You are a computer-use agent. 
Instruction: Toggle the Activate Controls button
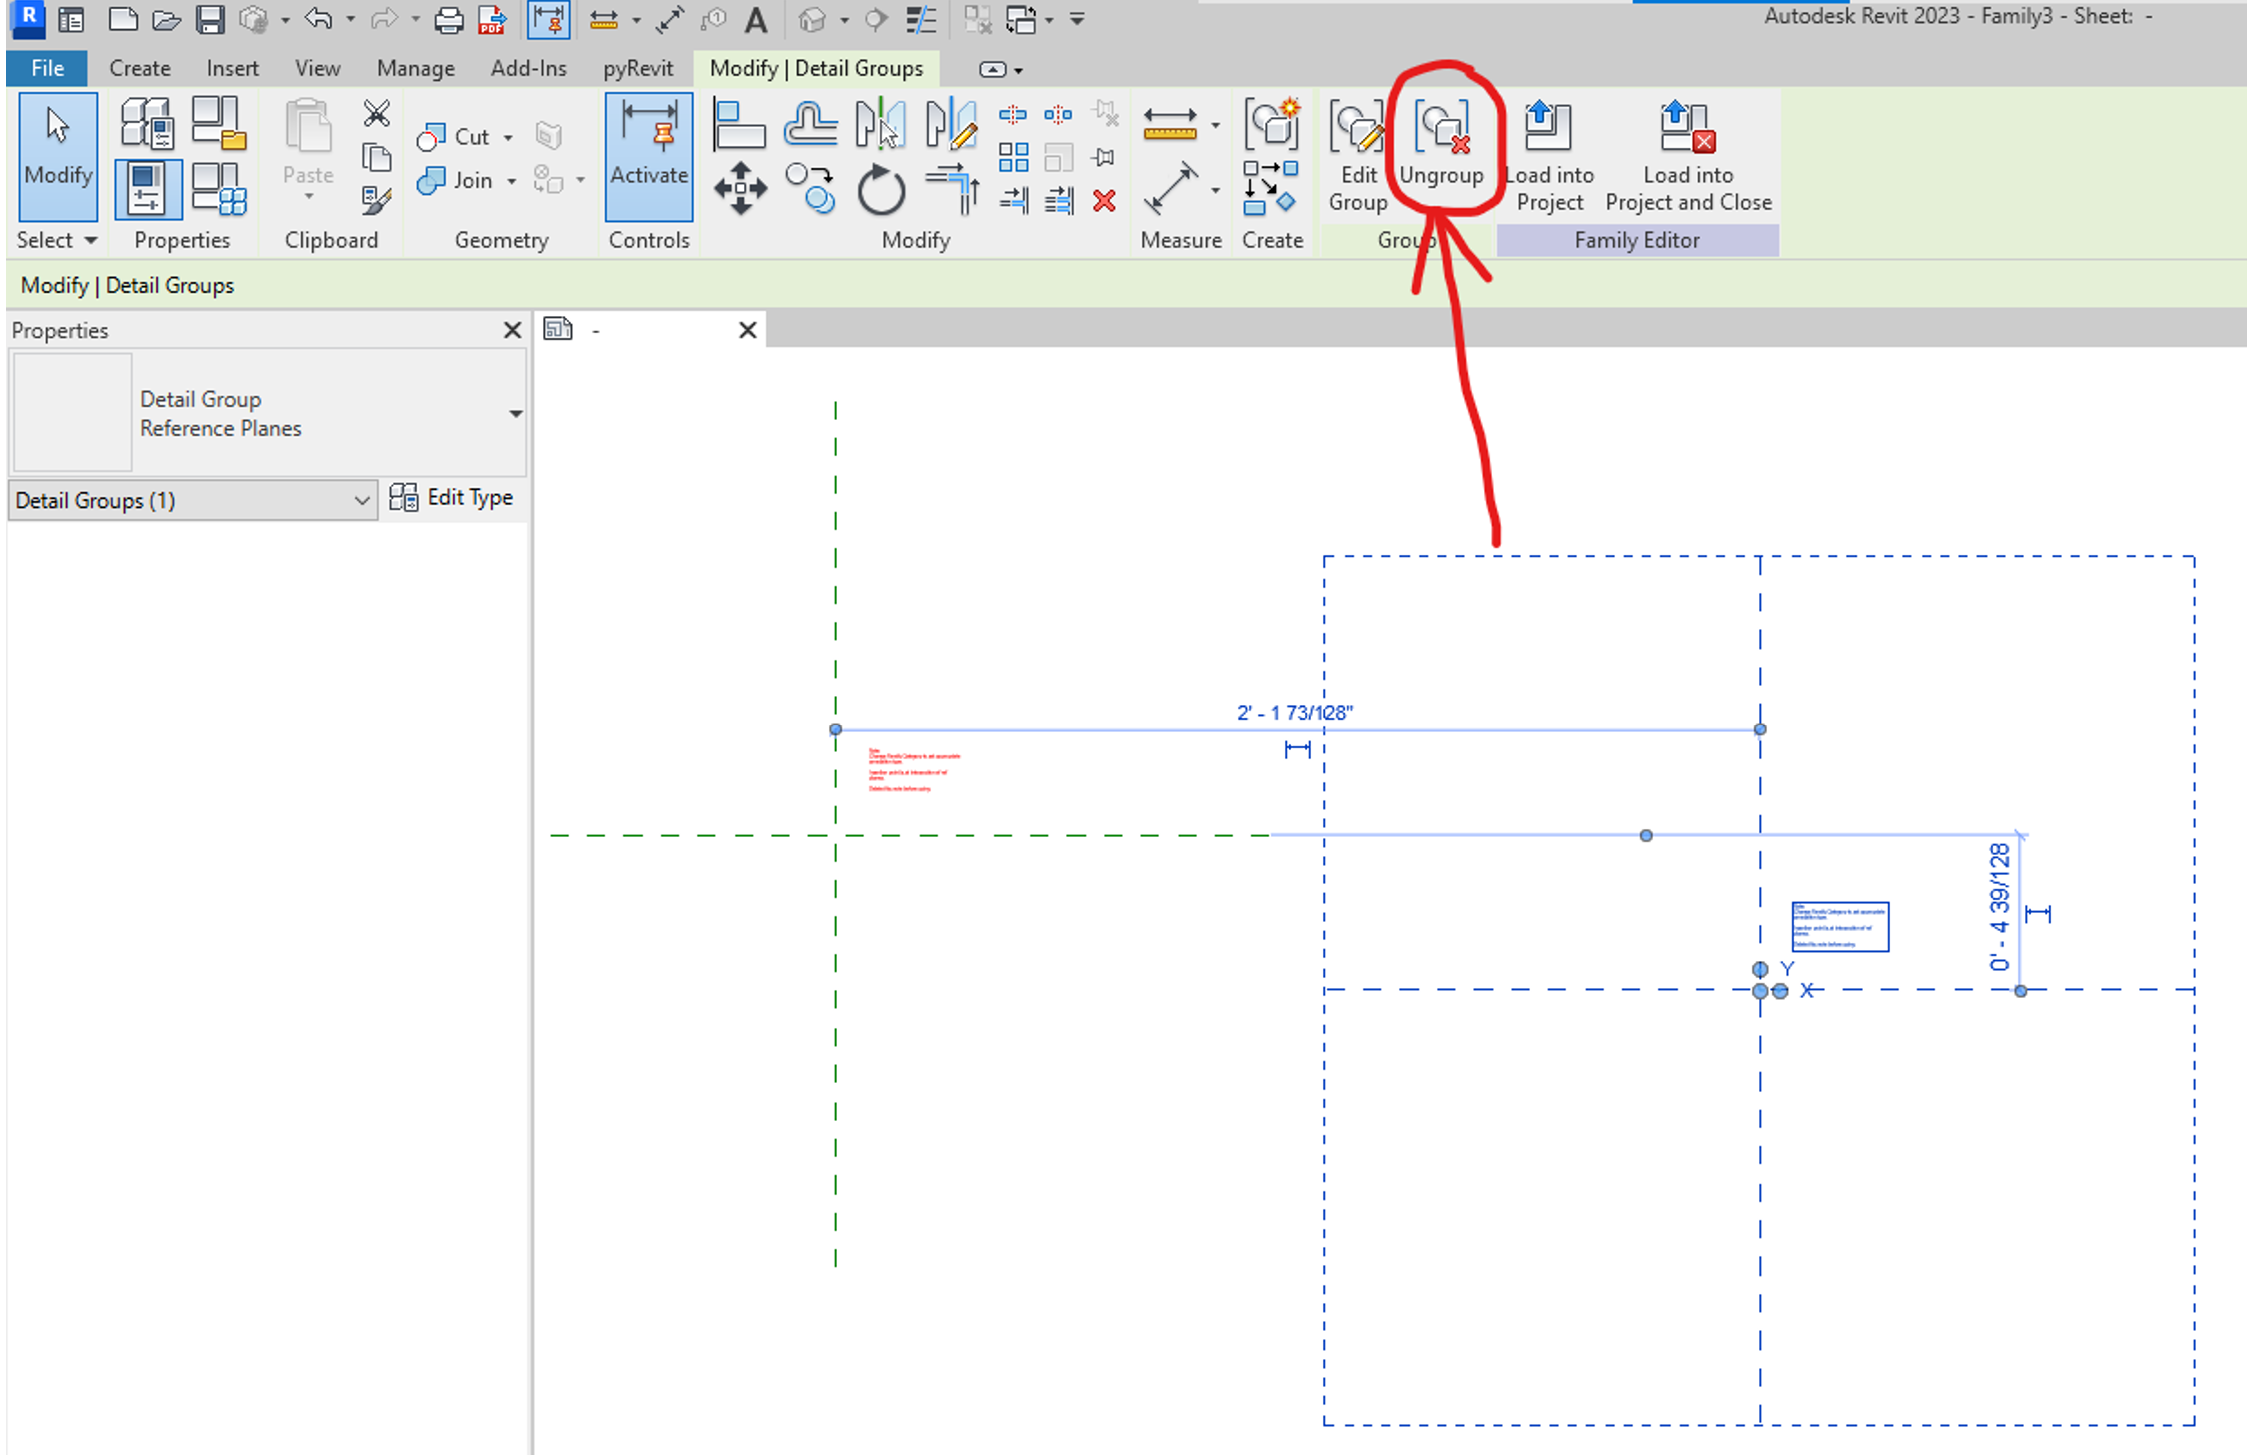(649, 156)
